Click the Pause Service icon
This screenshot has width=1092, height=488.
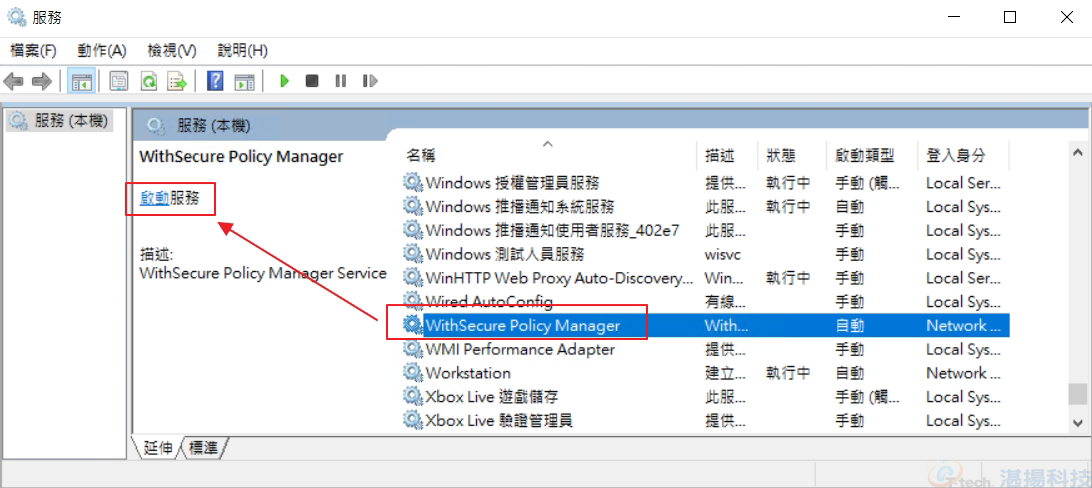click(x=341, y=81)
